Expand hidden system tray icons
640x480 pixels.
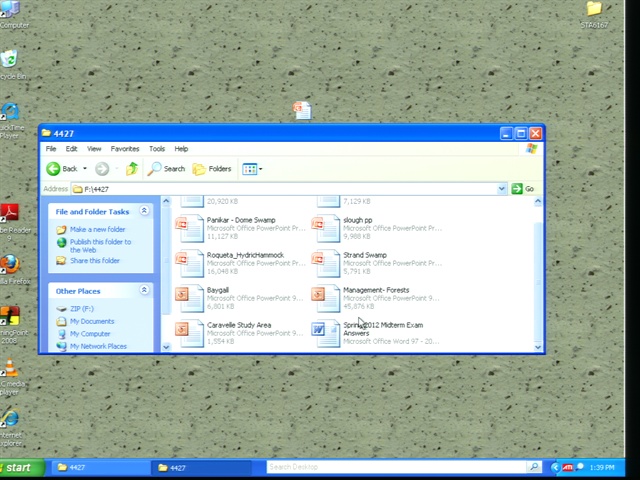(555, 467)
